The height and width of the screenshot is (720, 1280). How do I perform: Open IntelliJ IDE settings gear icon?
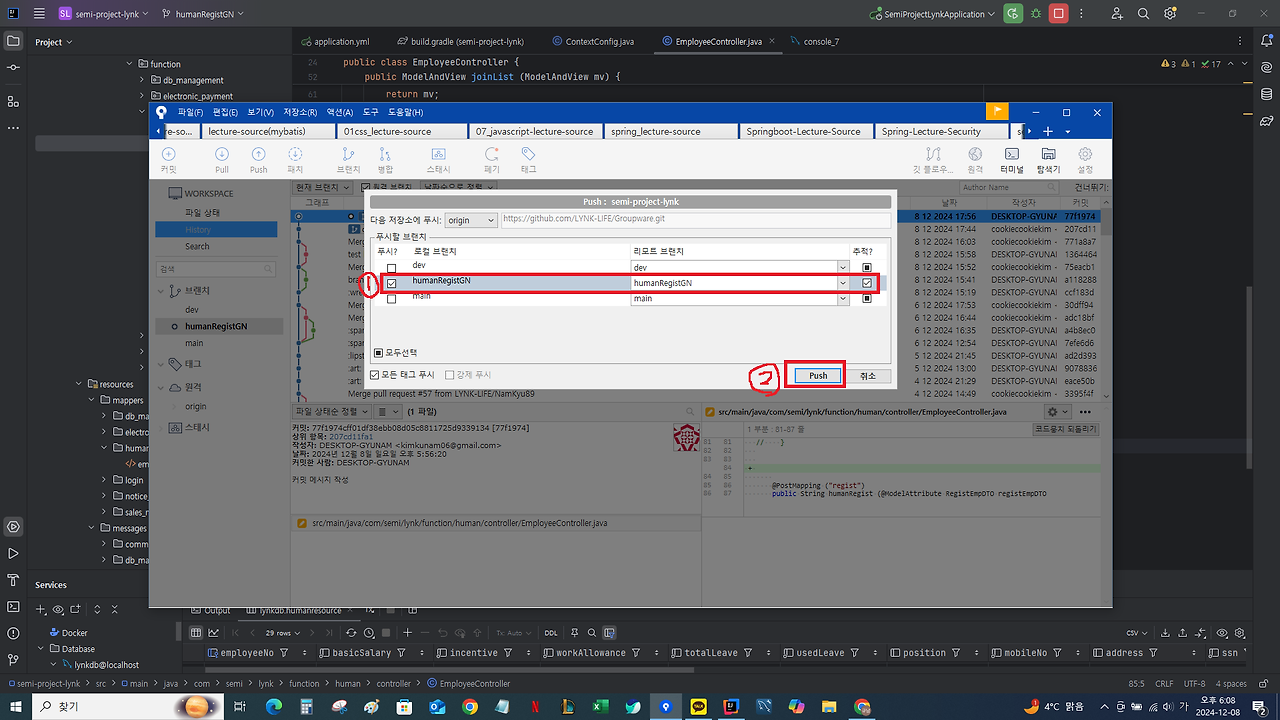pos(1169,14)
